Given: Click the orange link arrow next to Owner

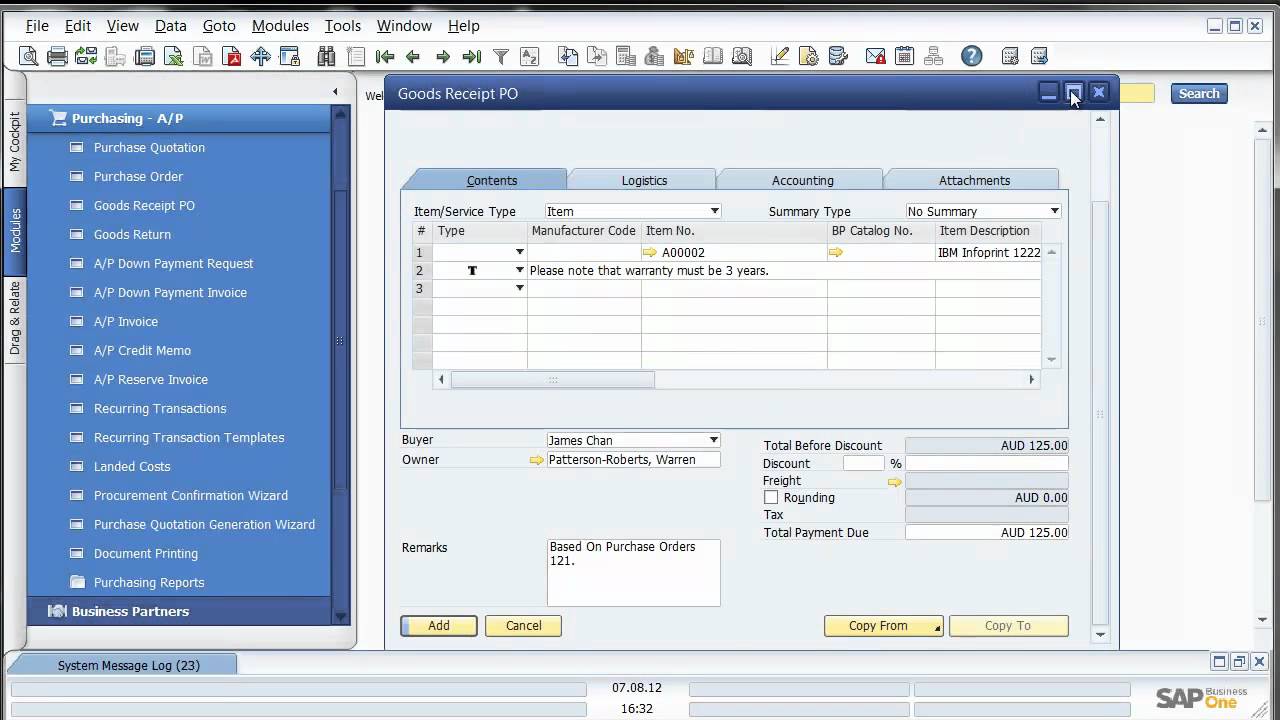Looking at the screenshot, I should 537,460.
